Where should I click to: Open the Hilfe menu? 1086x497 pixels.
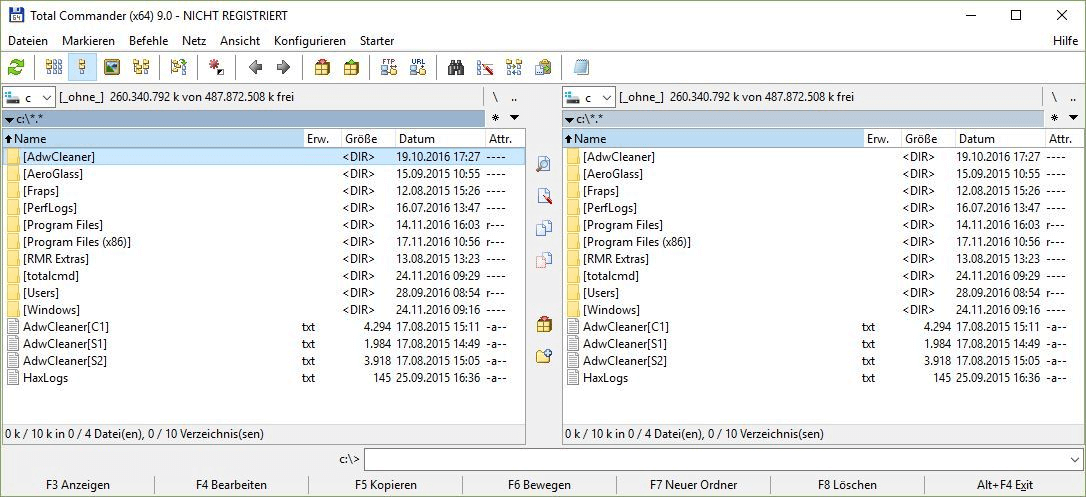point(1065,41)
